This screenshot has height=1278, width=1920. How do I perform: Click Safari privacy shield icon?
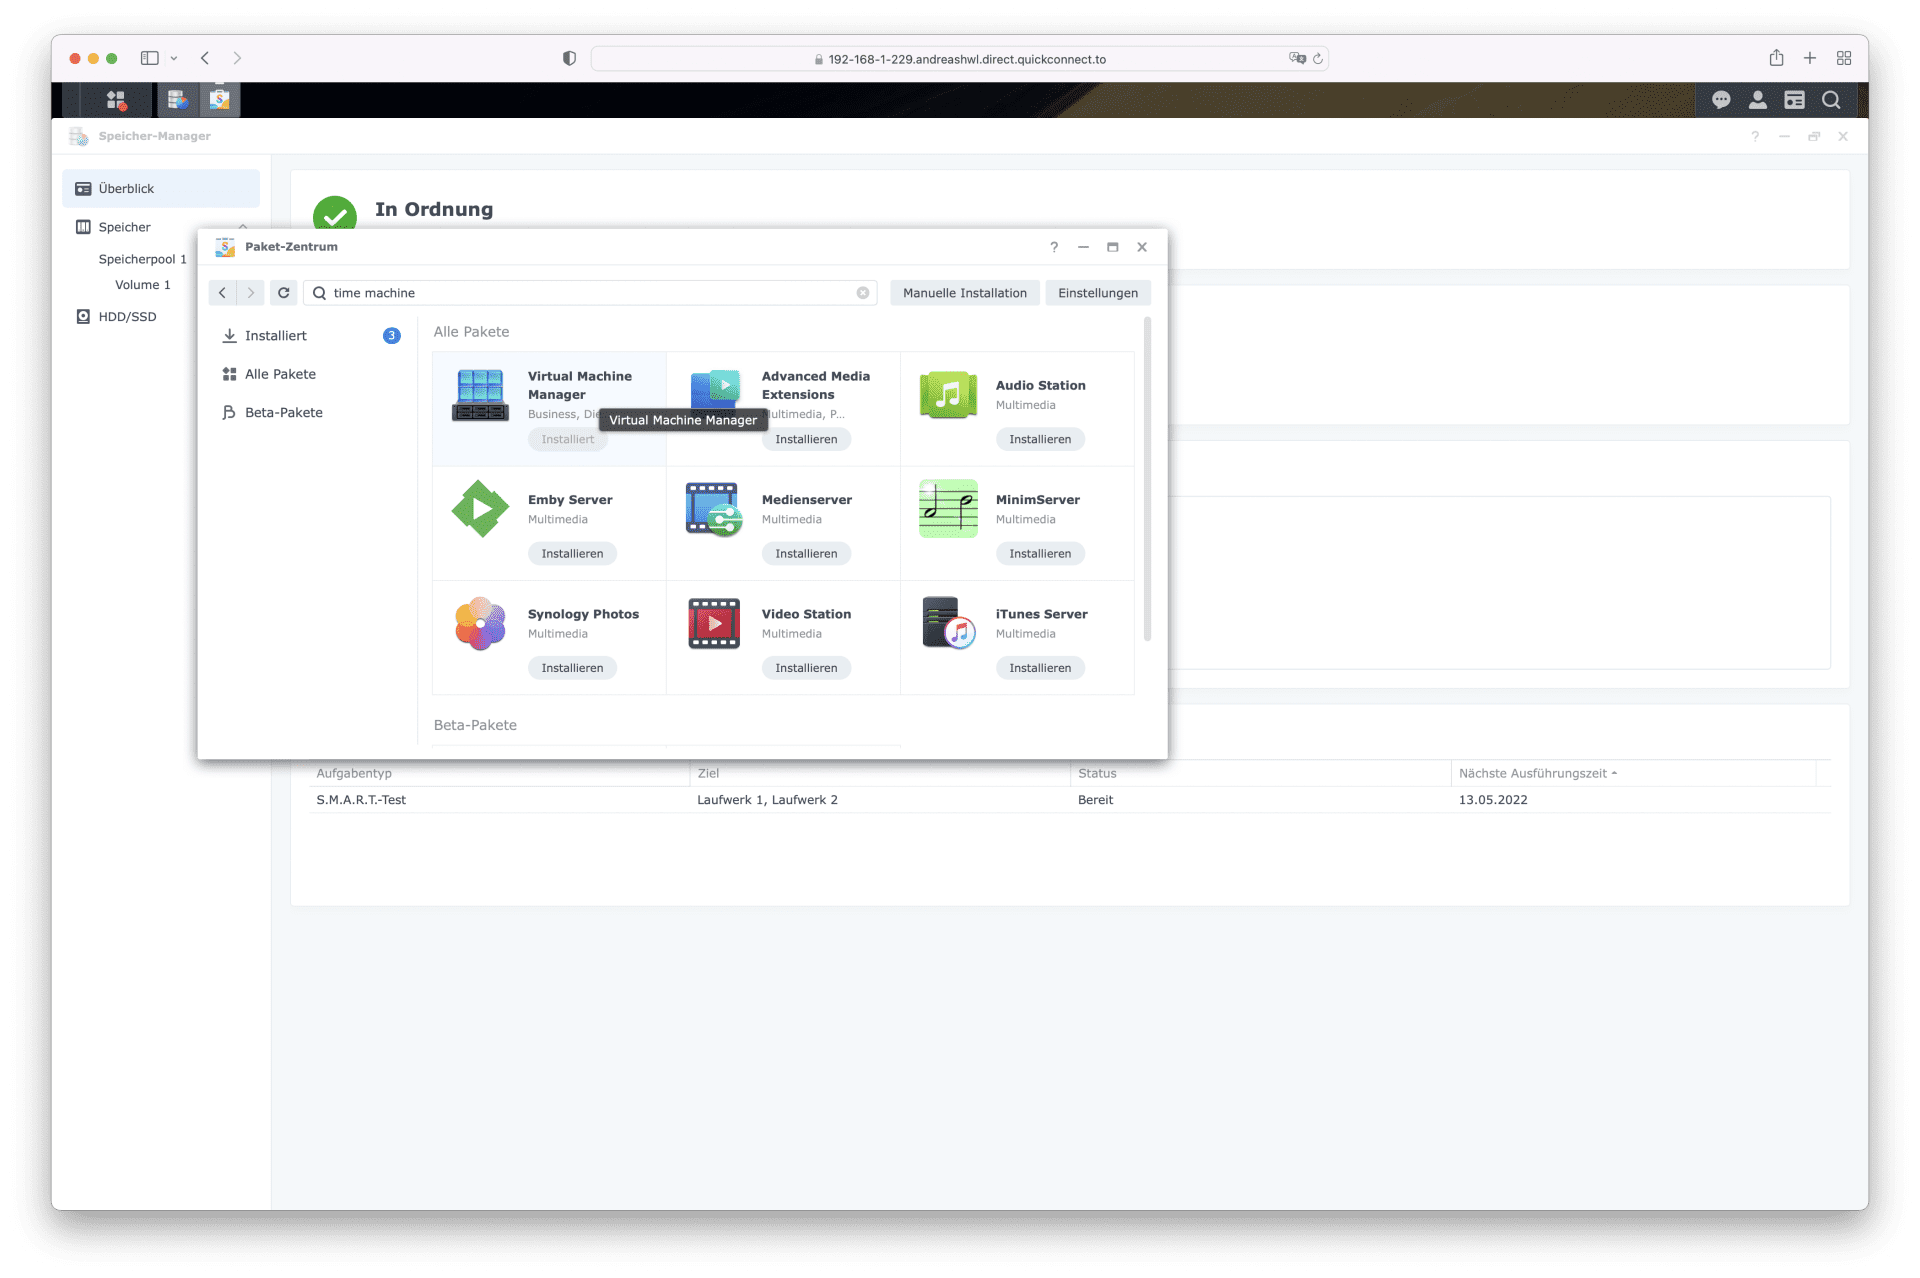click(x=569, y=58)
